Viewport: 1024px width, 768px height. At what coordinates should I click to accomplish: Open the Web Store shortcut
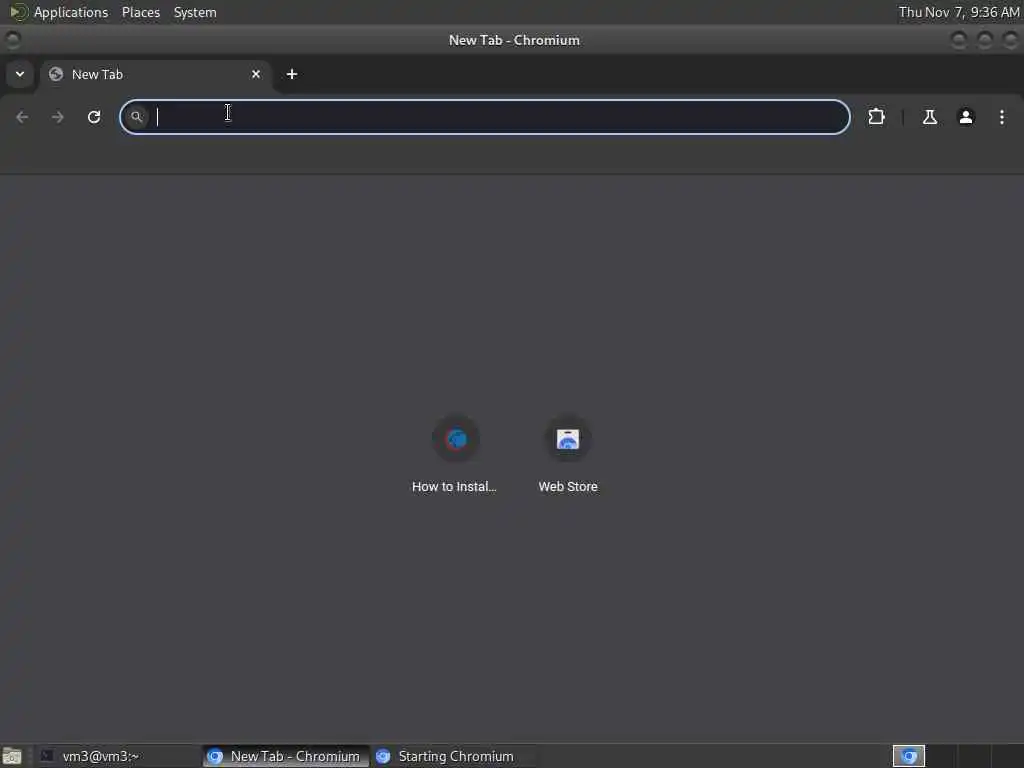click(568, 455)
